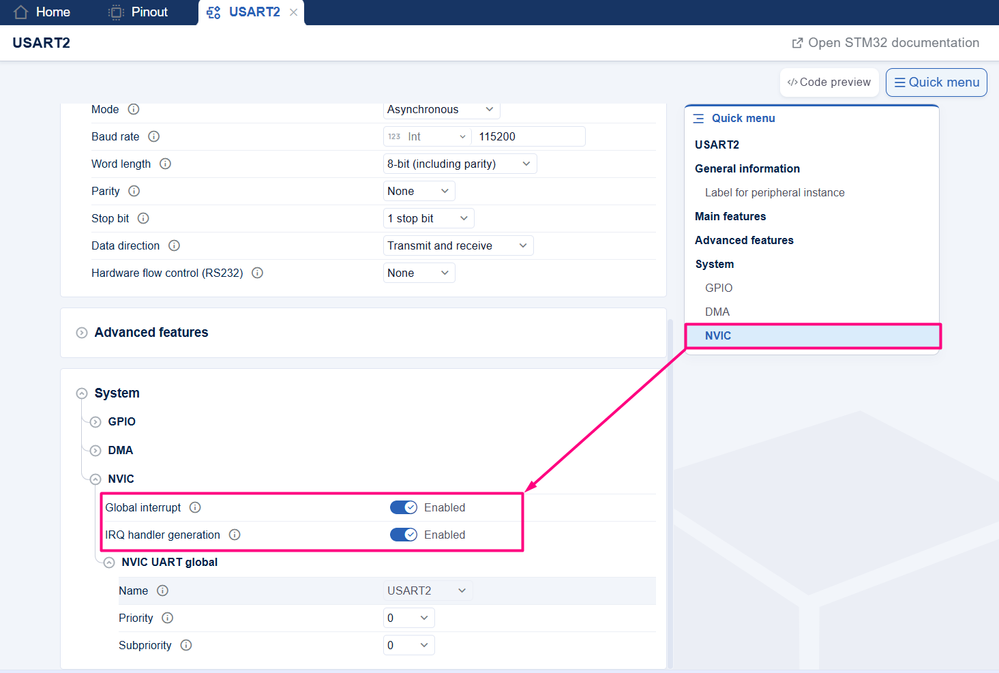The width and height of the screenshot is (999, 673).
Task: Close the USART2 tab
Action: click(293, 12)
